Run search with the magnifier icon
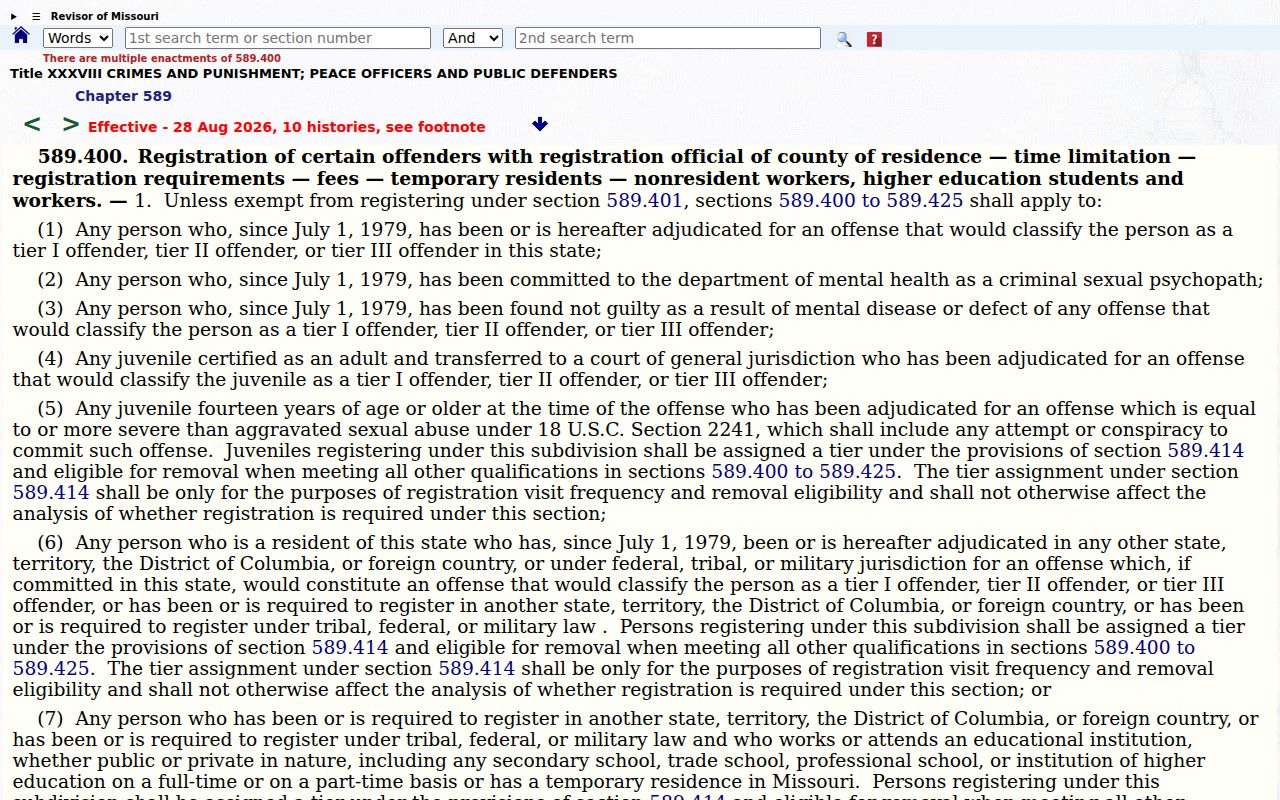 point(844,39)
